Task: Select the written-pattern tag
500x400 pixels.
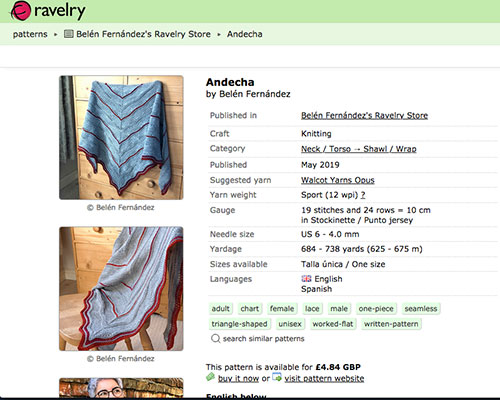Action: [391, 324]
